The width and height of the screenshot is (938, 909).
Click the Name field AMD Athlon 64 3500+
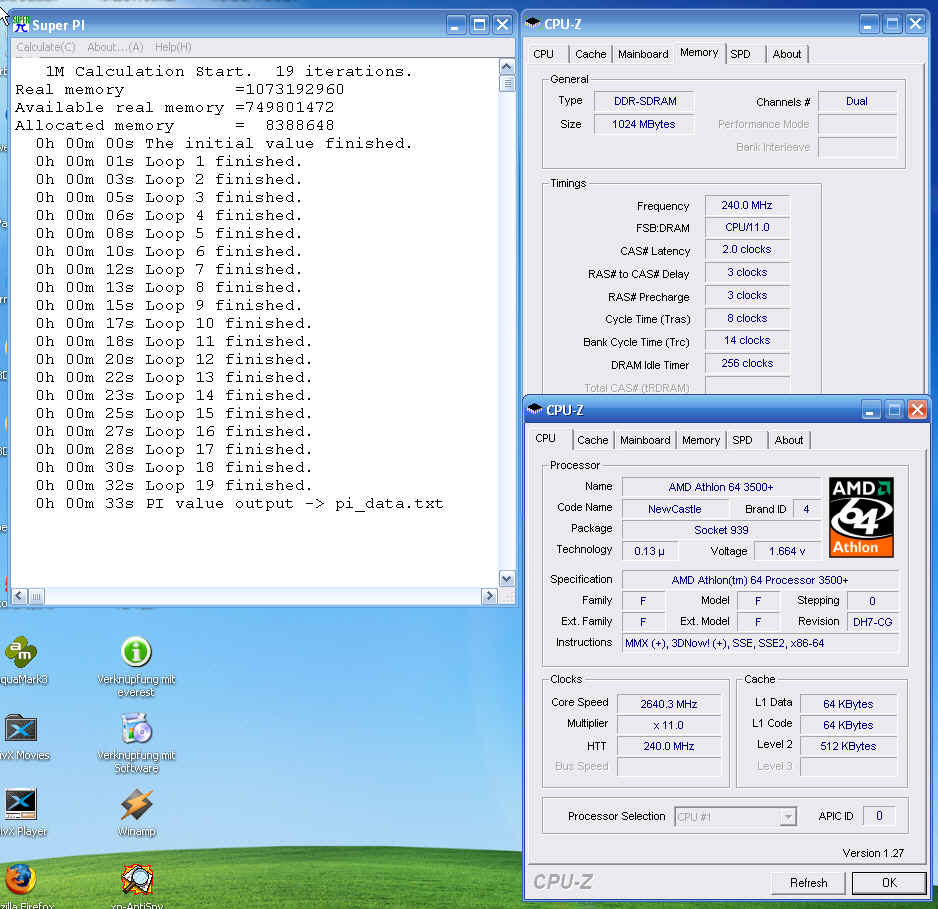[721, 487]
